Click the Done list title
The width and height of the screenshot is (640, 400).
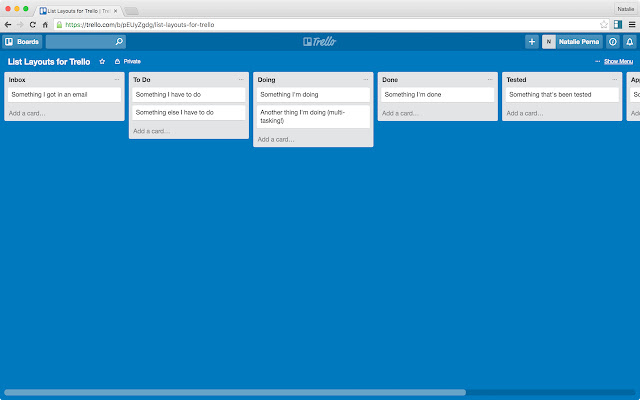pos(390,80)
